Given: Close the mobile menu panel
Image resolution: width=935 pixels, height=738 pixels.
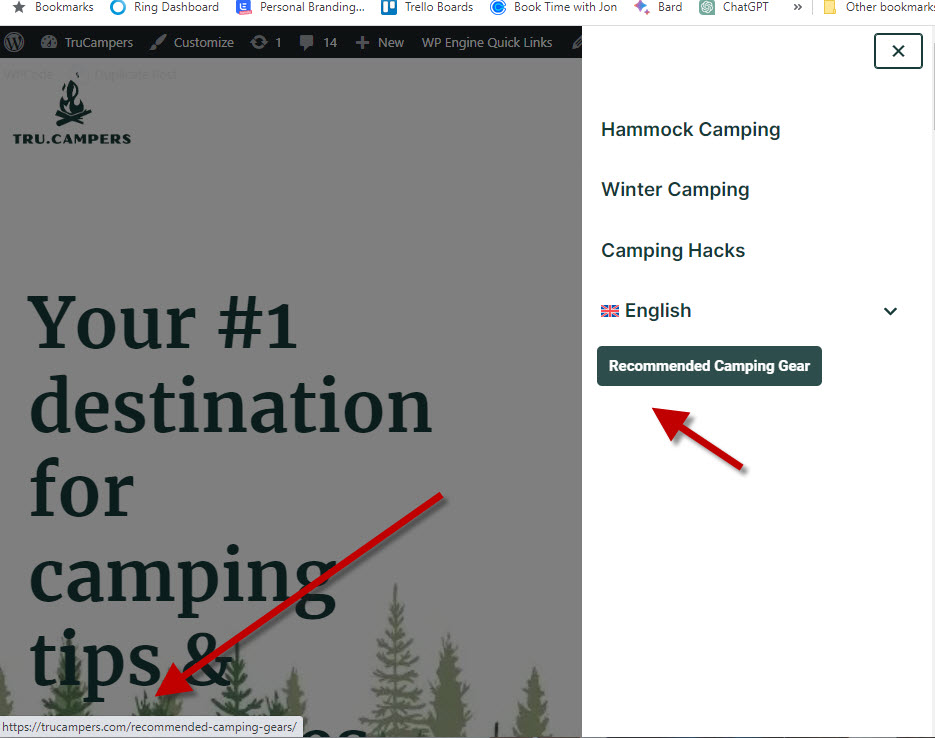Looking at the screenshot, I should pyautogui.click(x=898, y=51).
